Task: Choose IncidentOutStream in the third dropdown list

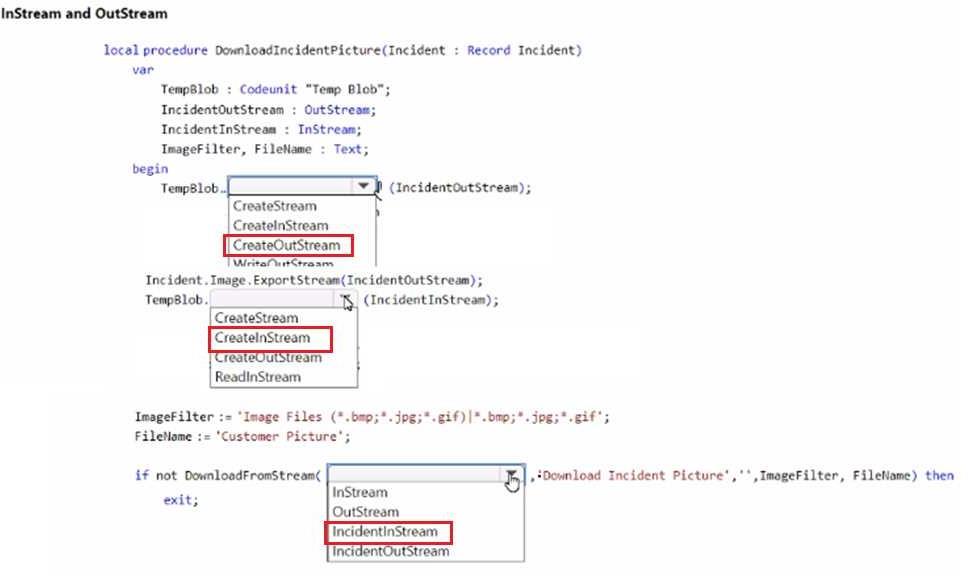Action: tap(391, 551)
